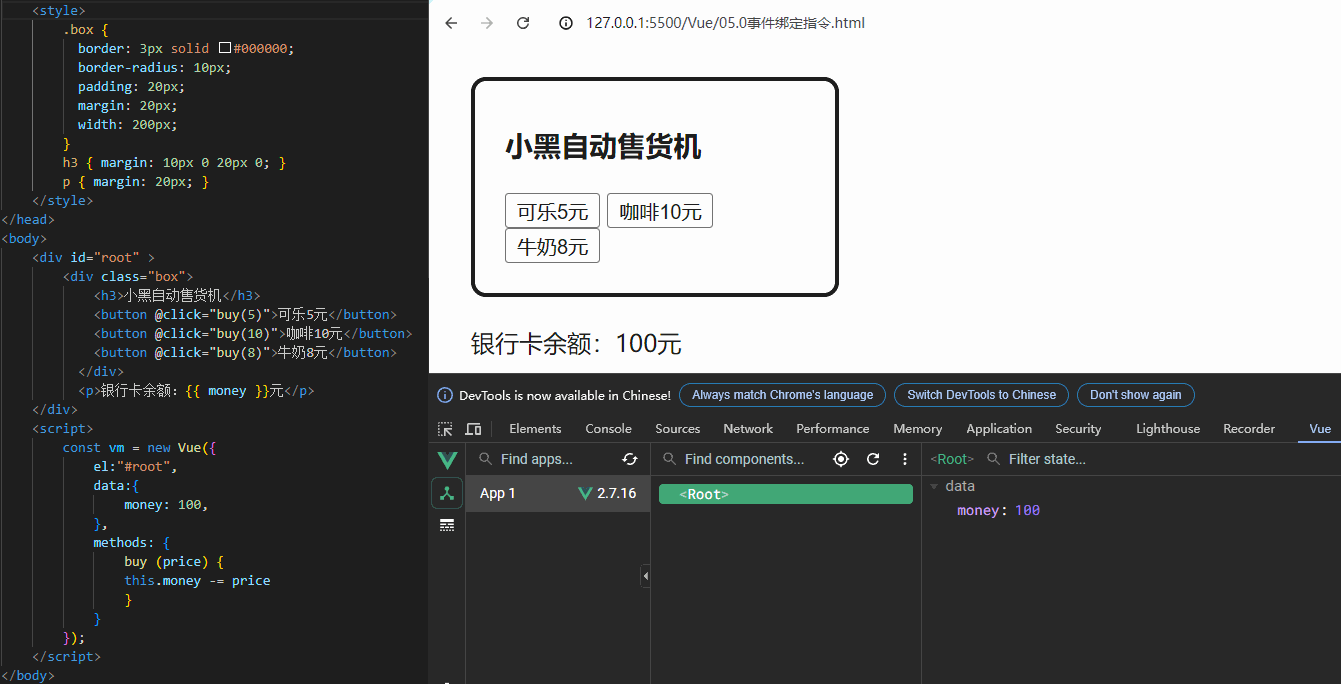Screen dimensions: 1341x684
Task: Click money: 100 line in code editor
Action: tap(166, 505)
